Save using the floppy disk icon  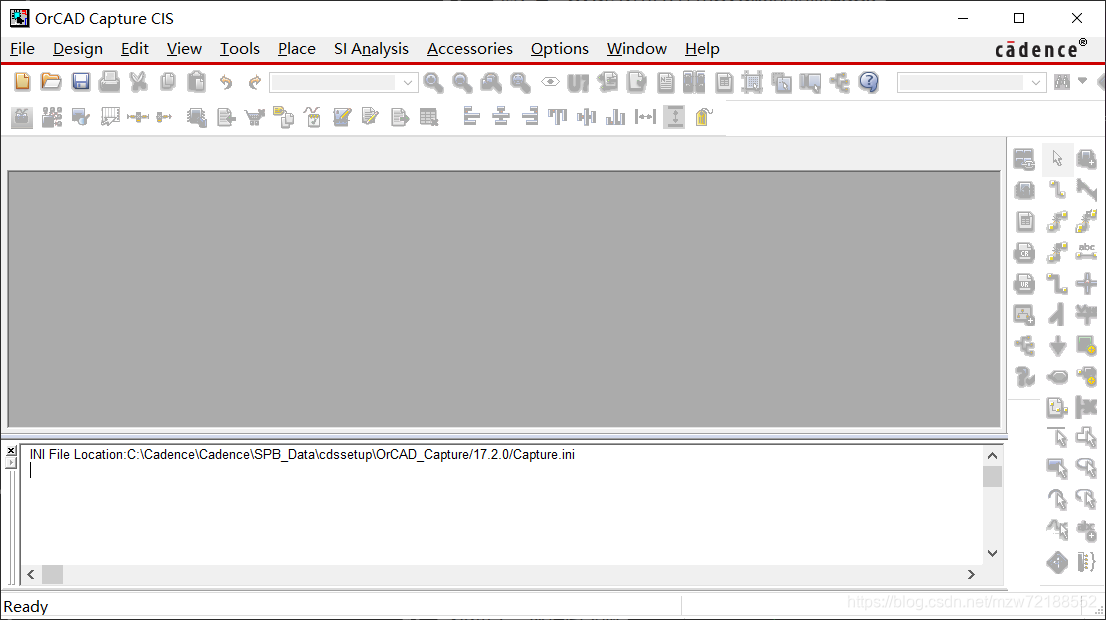[80, 82]
